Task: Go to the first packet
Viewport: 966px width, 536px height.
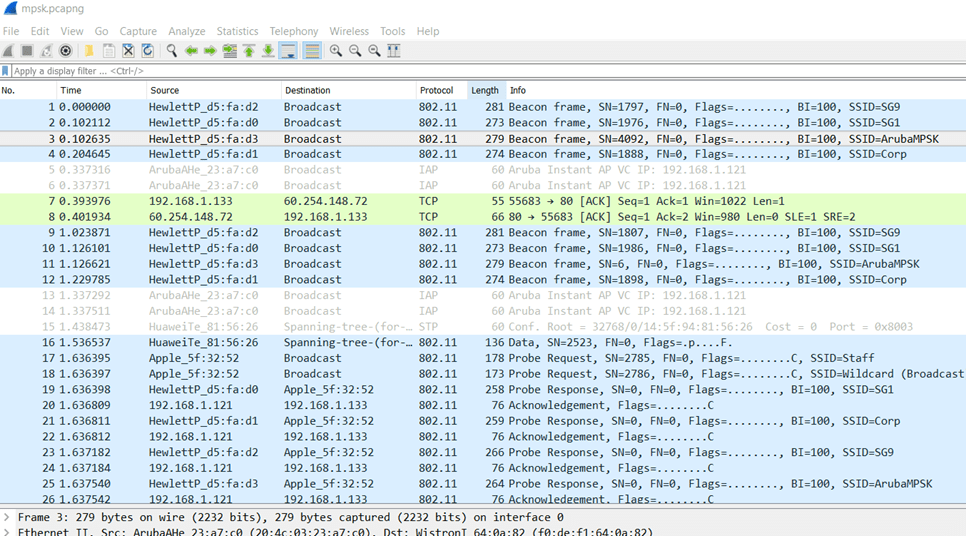Action: pos(249,51)
